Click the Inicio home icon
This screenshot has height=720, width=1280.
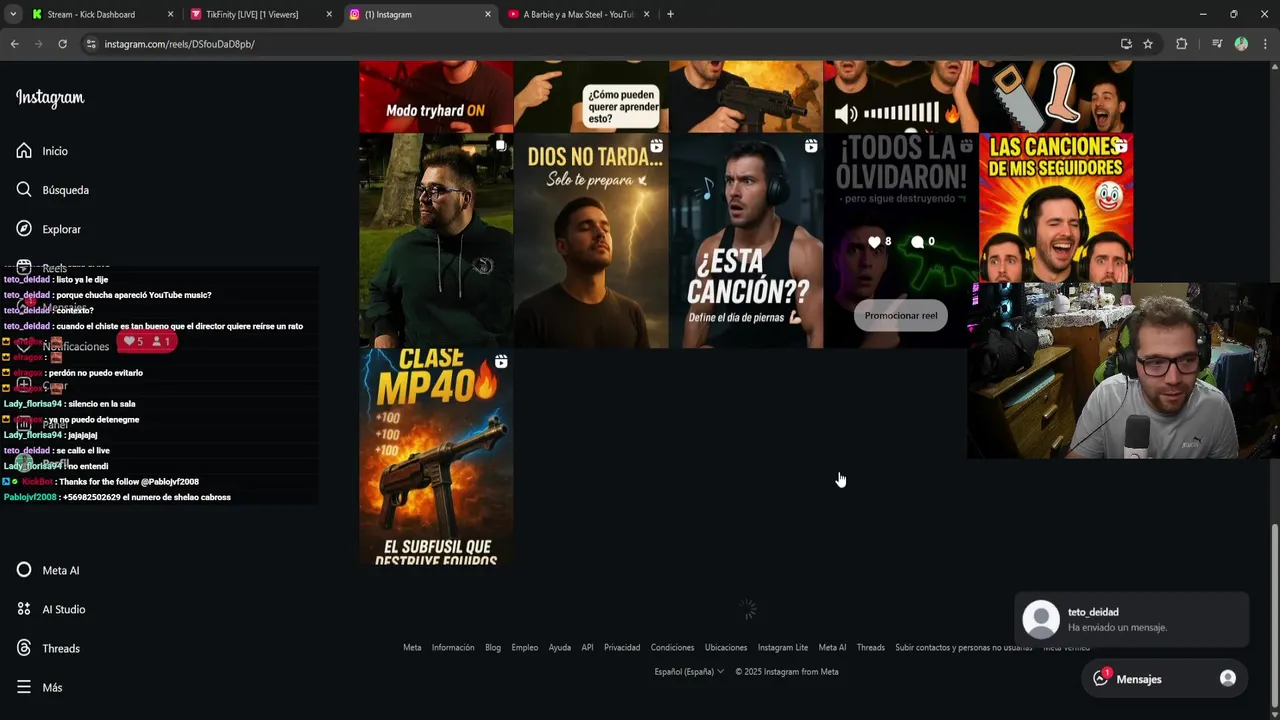pos(24,151)
